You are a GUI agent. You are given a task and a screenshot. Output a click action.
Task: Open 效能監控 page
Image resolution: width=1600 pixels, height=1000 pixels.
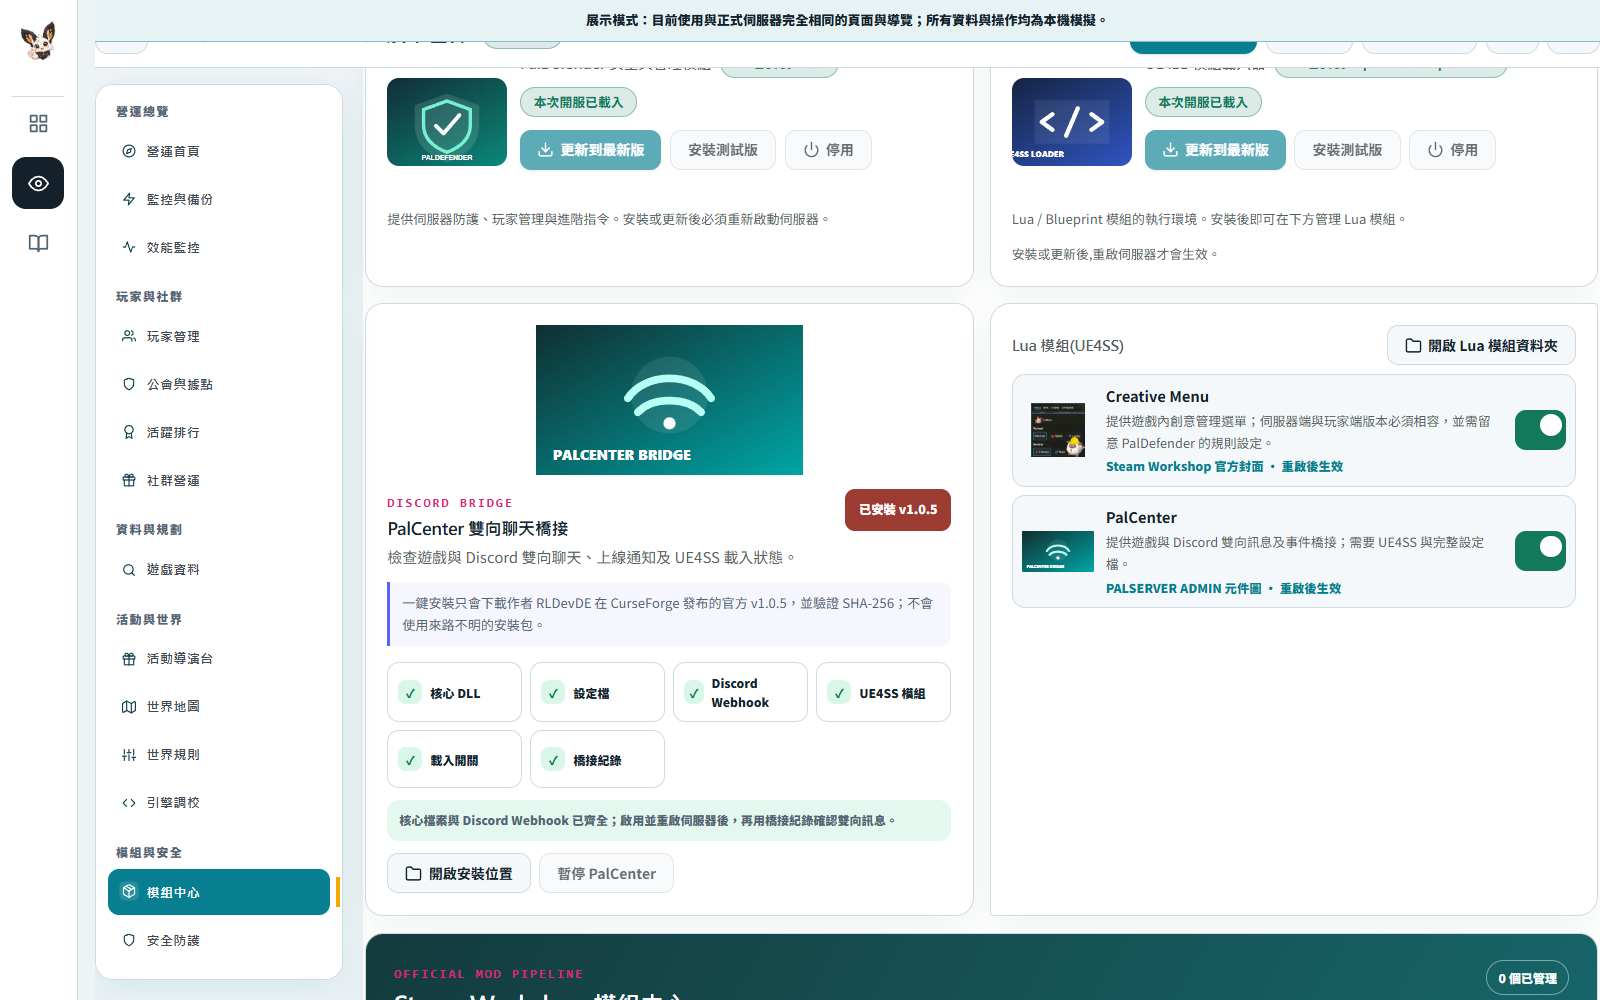pos(219,247)
